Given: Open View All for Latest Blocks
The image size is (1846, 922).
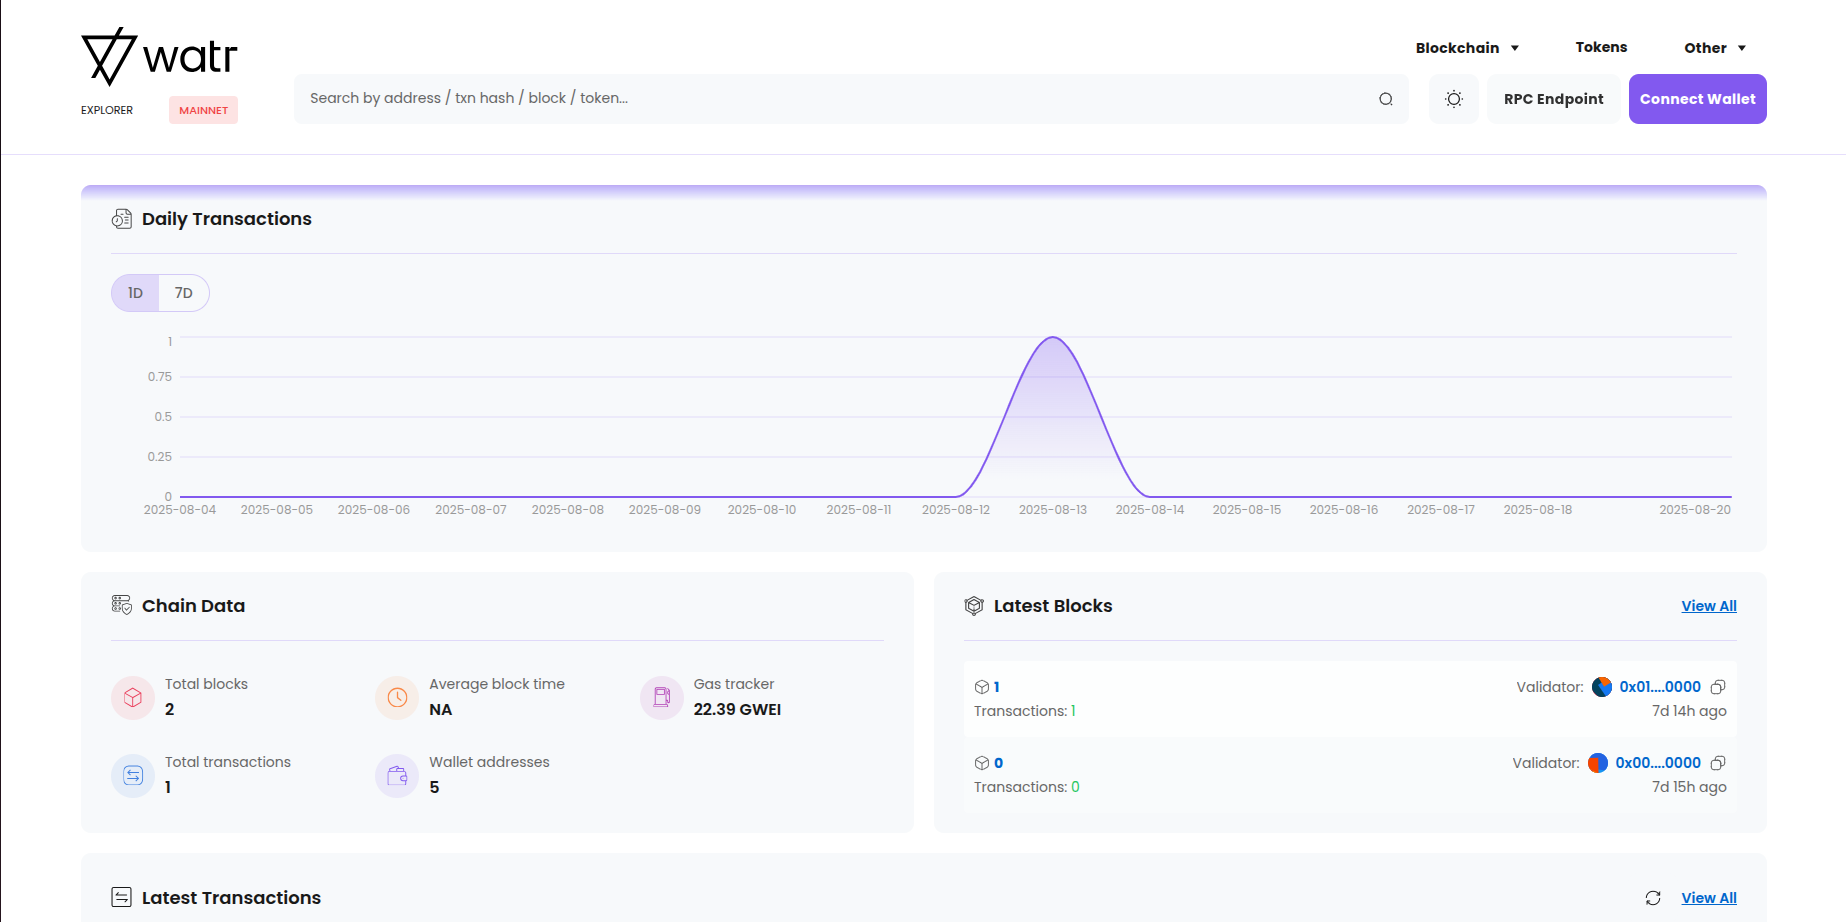Looking at the screenshot, I should pos(1708,605).
